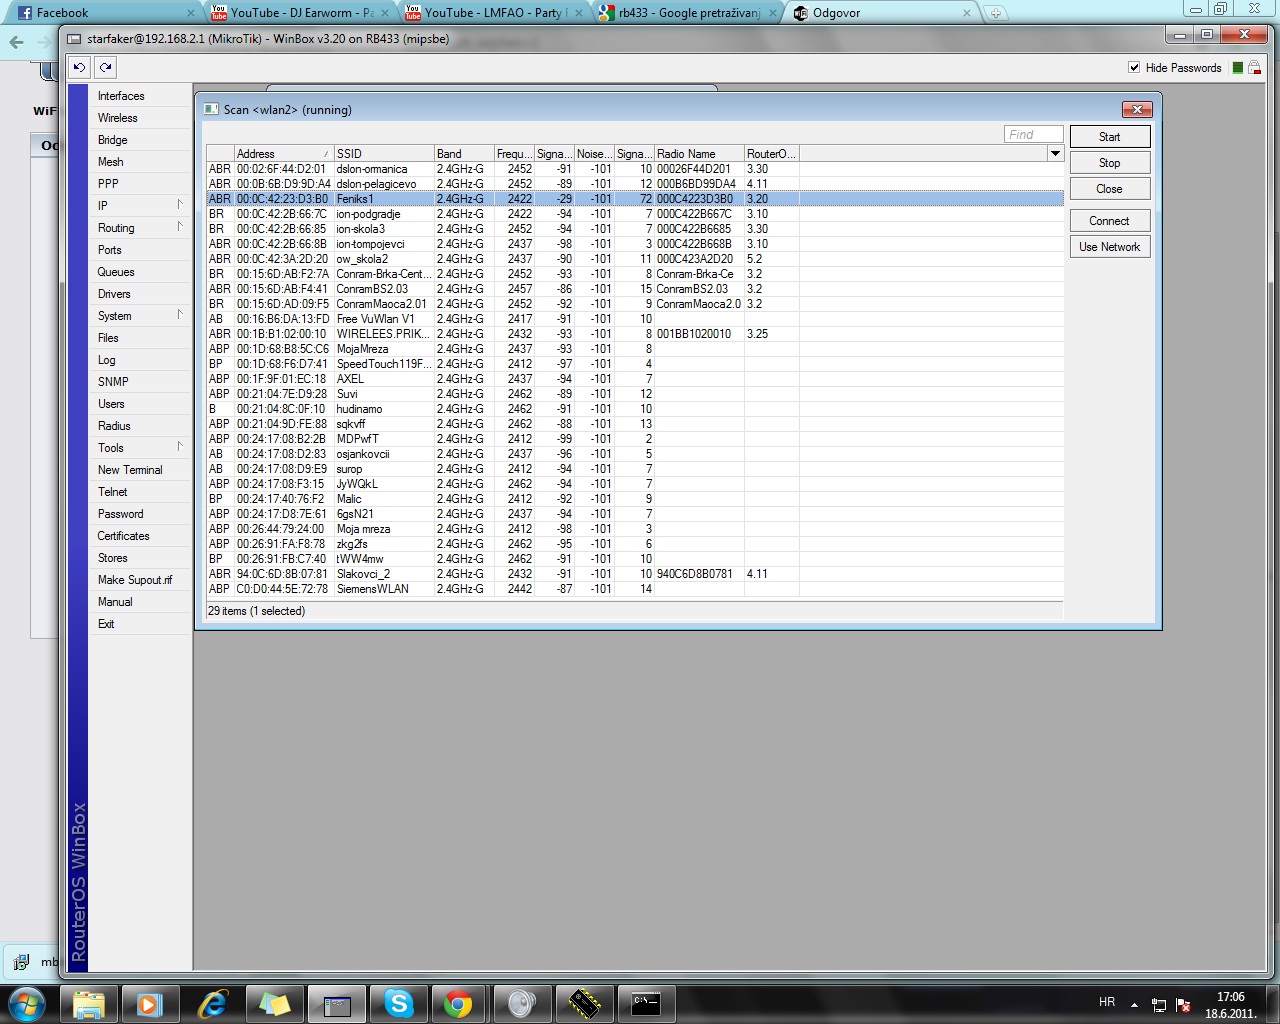The width and height of the screenshot is (1280, 1024).
Task: Click the padlock icon in WinBox toolbar
Action: point(1254,67)
